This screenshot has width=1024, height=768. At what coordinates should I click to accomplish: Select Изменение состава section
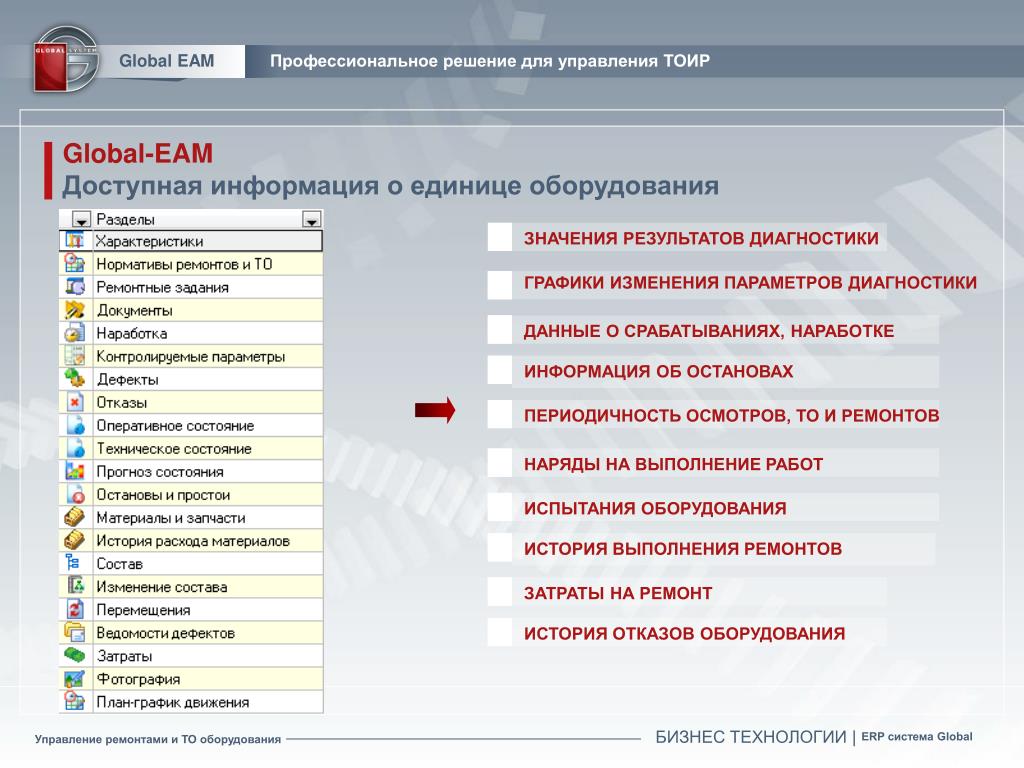coord(191,586)
